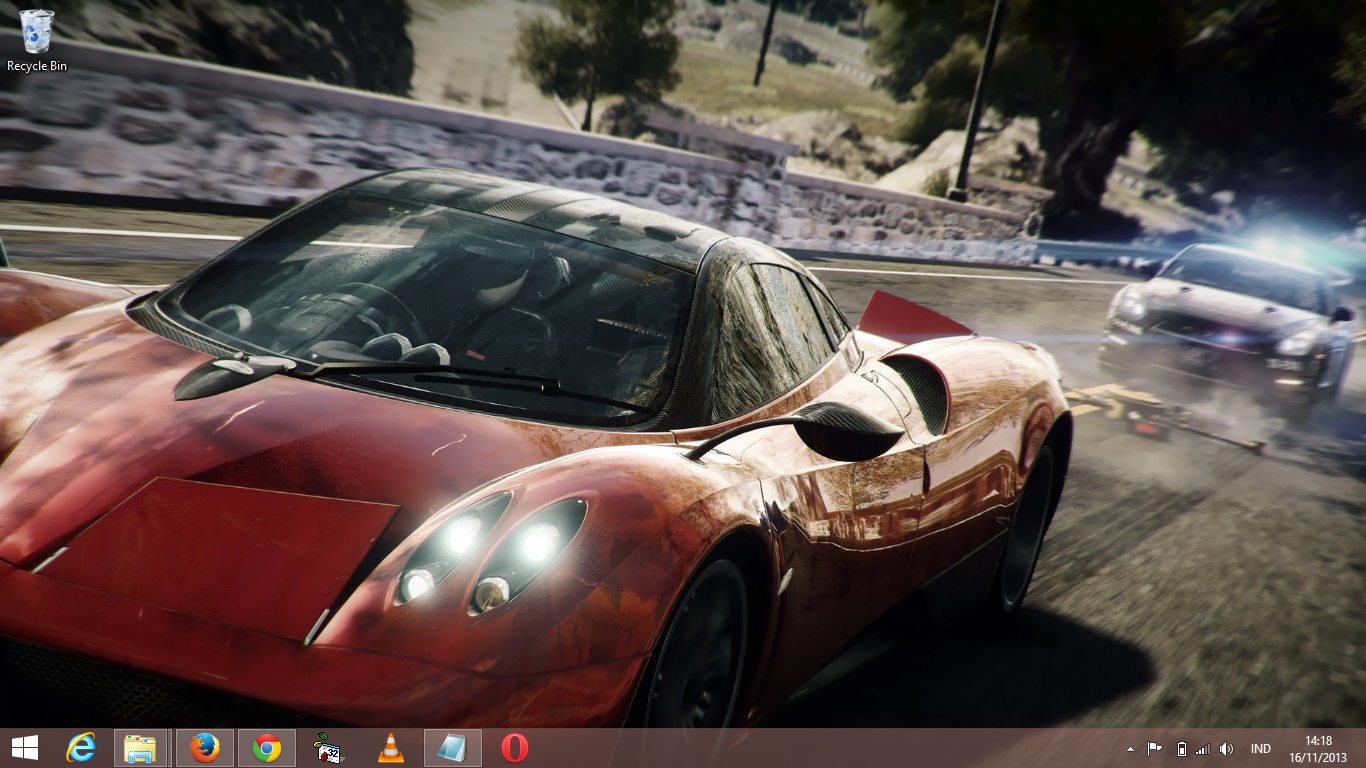
Task: Change the IND input language indicator
Action: (x=1261, y=749)
